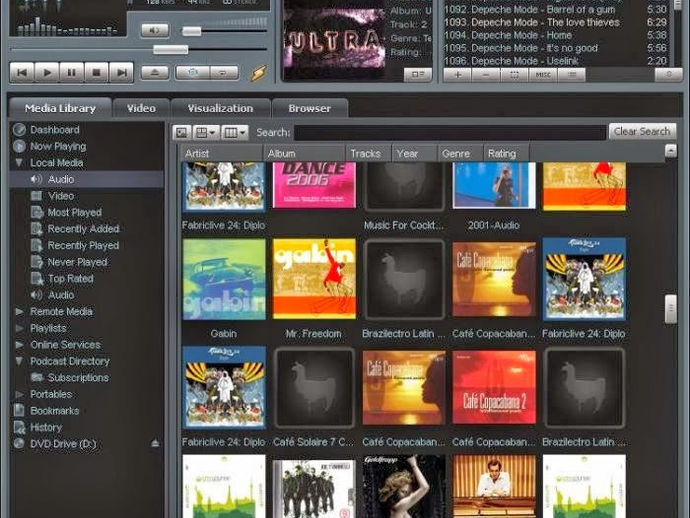Toggle file info view under album art
This screenshot has height=518, width=690.
(x=417, y=74)
